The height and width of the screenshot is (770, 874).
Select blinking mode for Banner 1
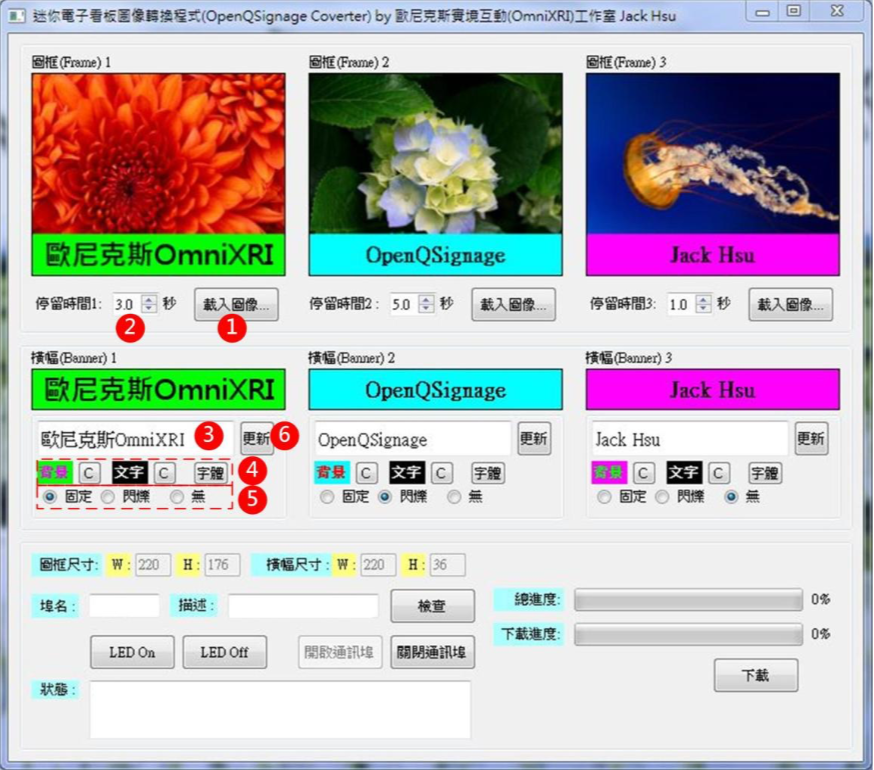coord(108,496)
